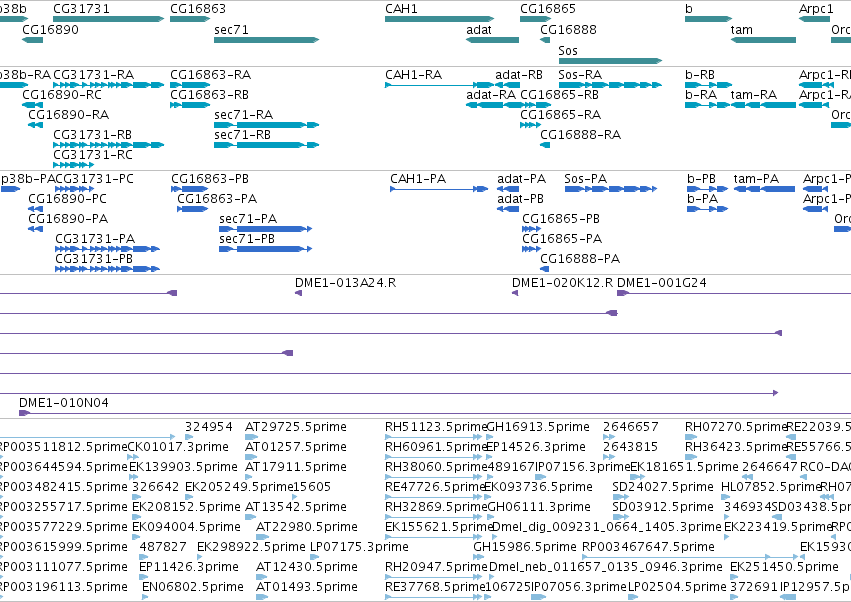
Task: Click the CG16888-RA transcript label
Action: (x=581, y=135)
